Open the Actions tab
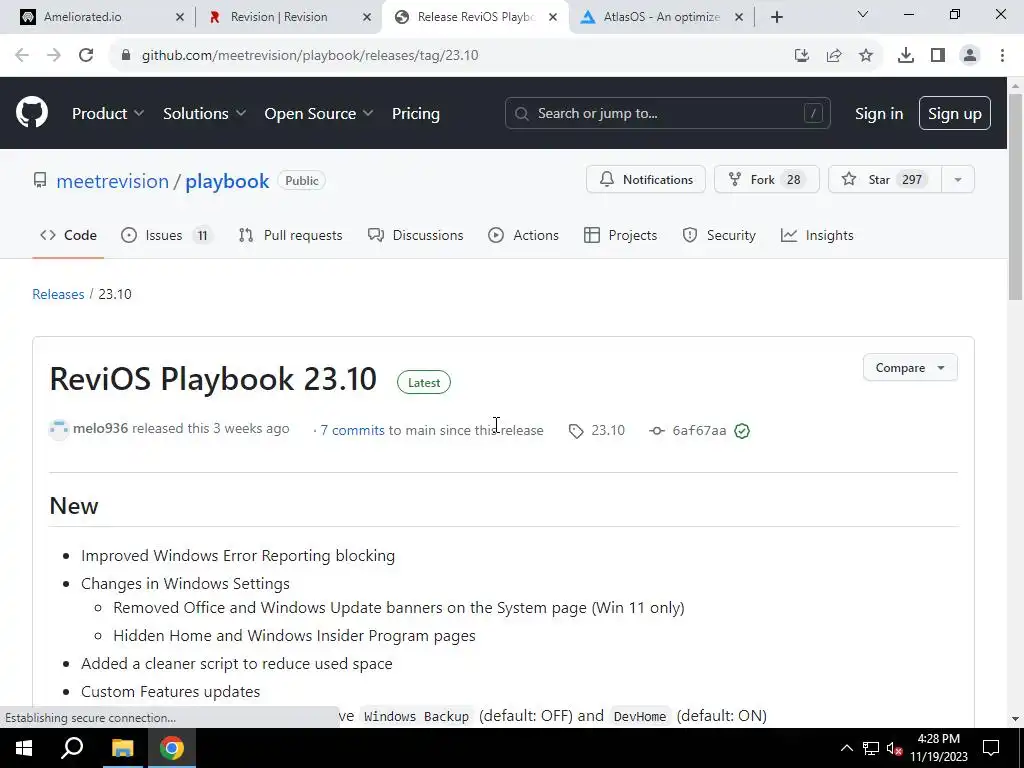 (523, 235)
